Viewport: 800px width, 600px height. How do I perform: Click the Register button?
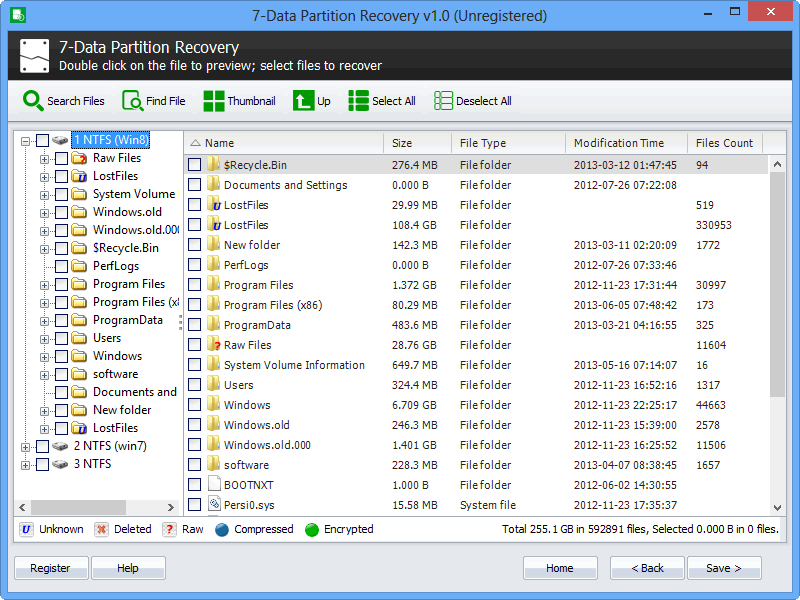click(x=50, y=568)
